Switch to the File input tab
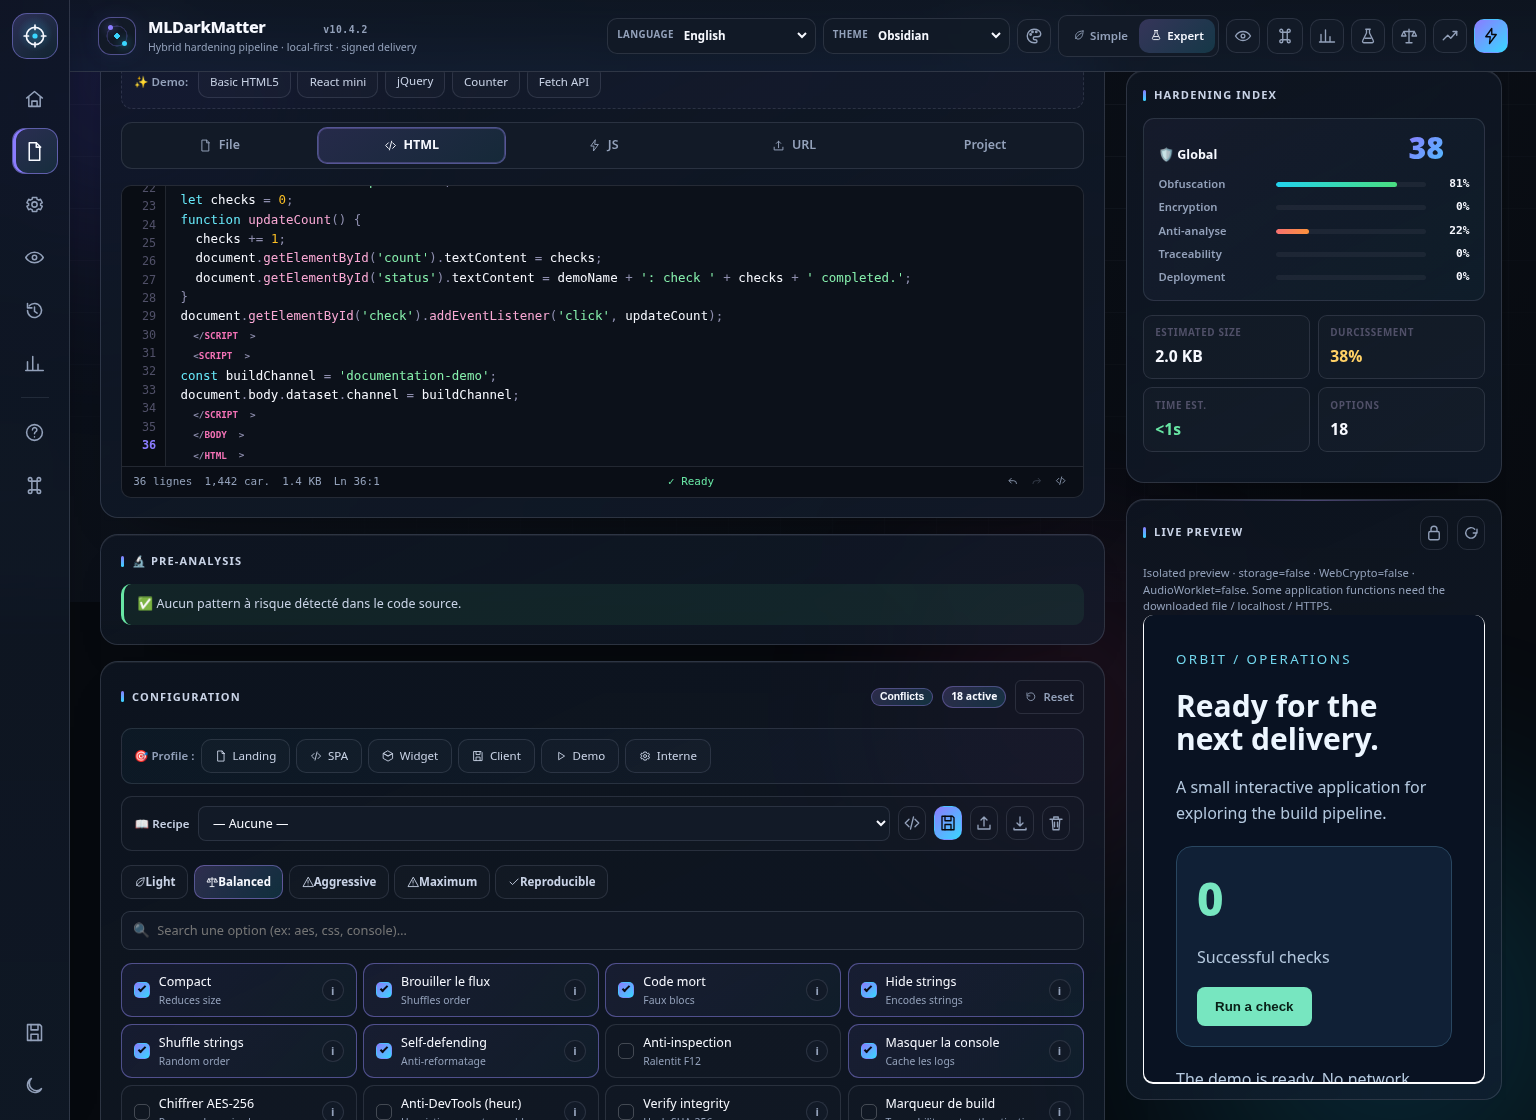This screenshot has width=1536, height=1120. [220, 145]
